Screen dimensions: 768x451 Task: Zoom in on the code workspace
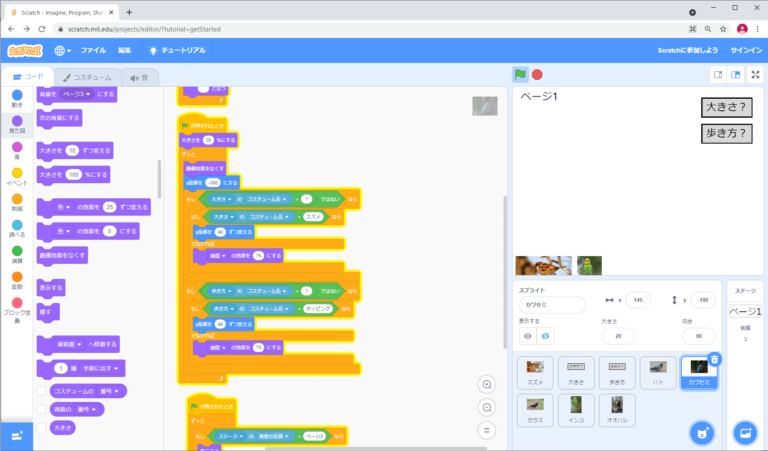[487, 385]
